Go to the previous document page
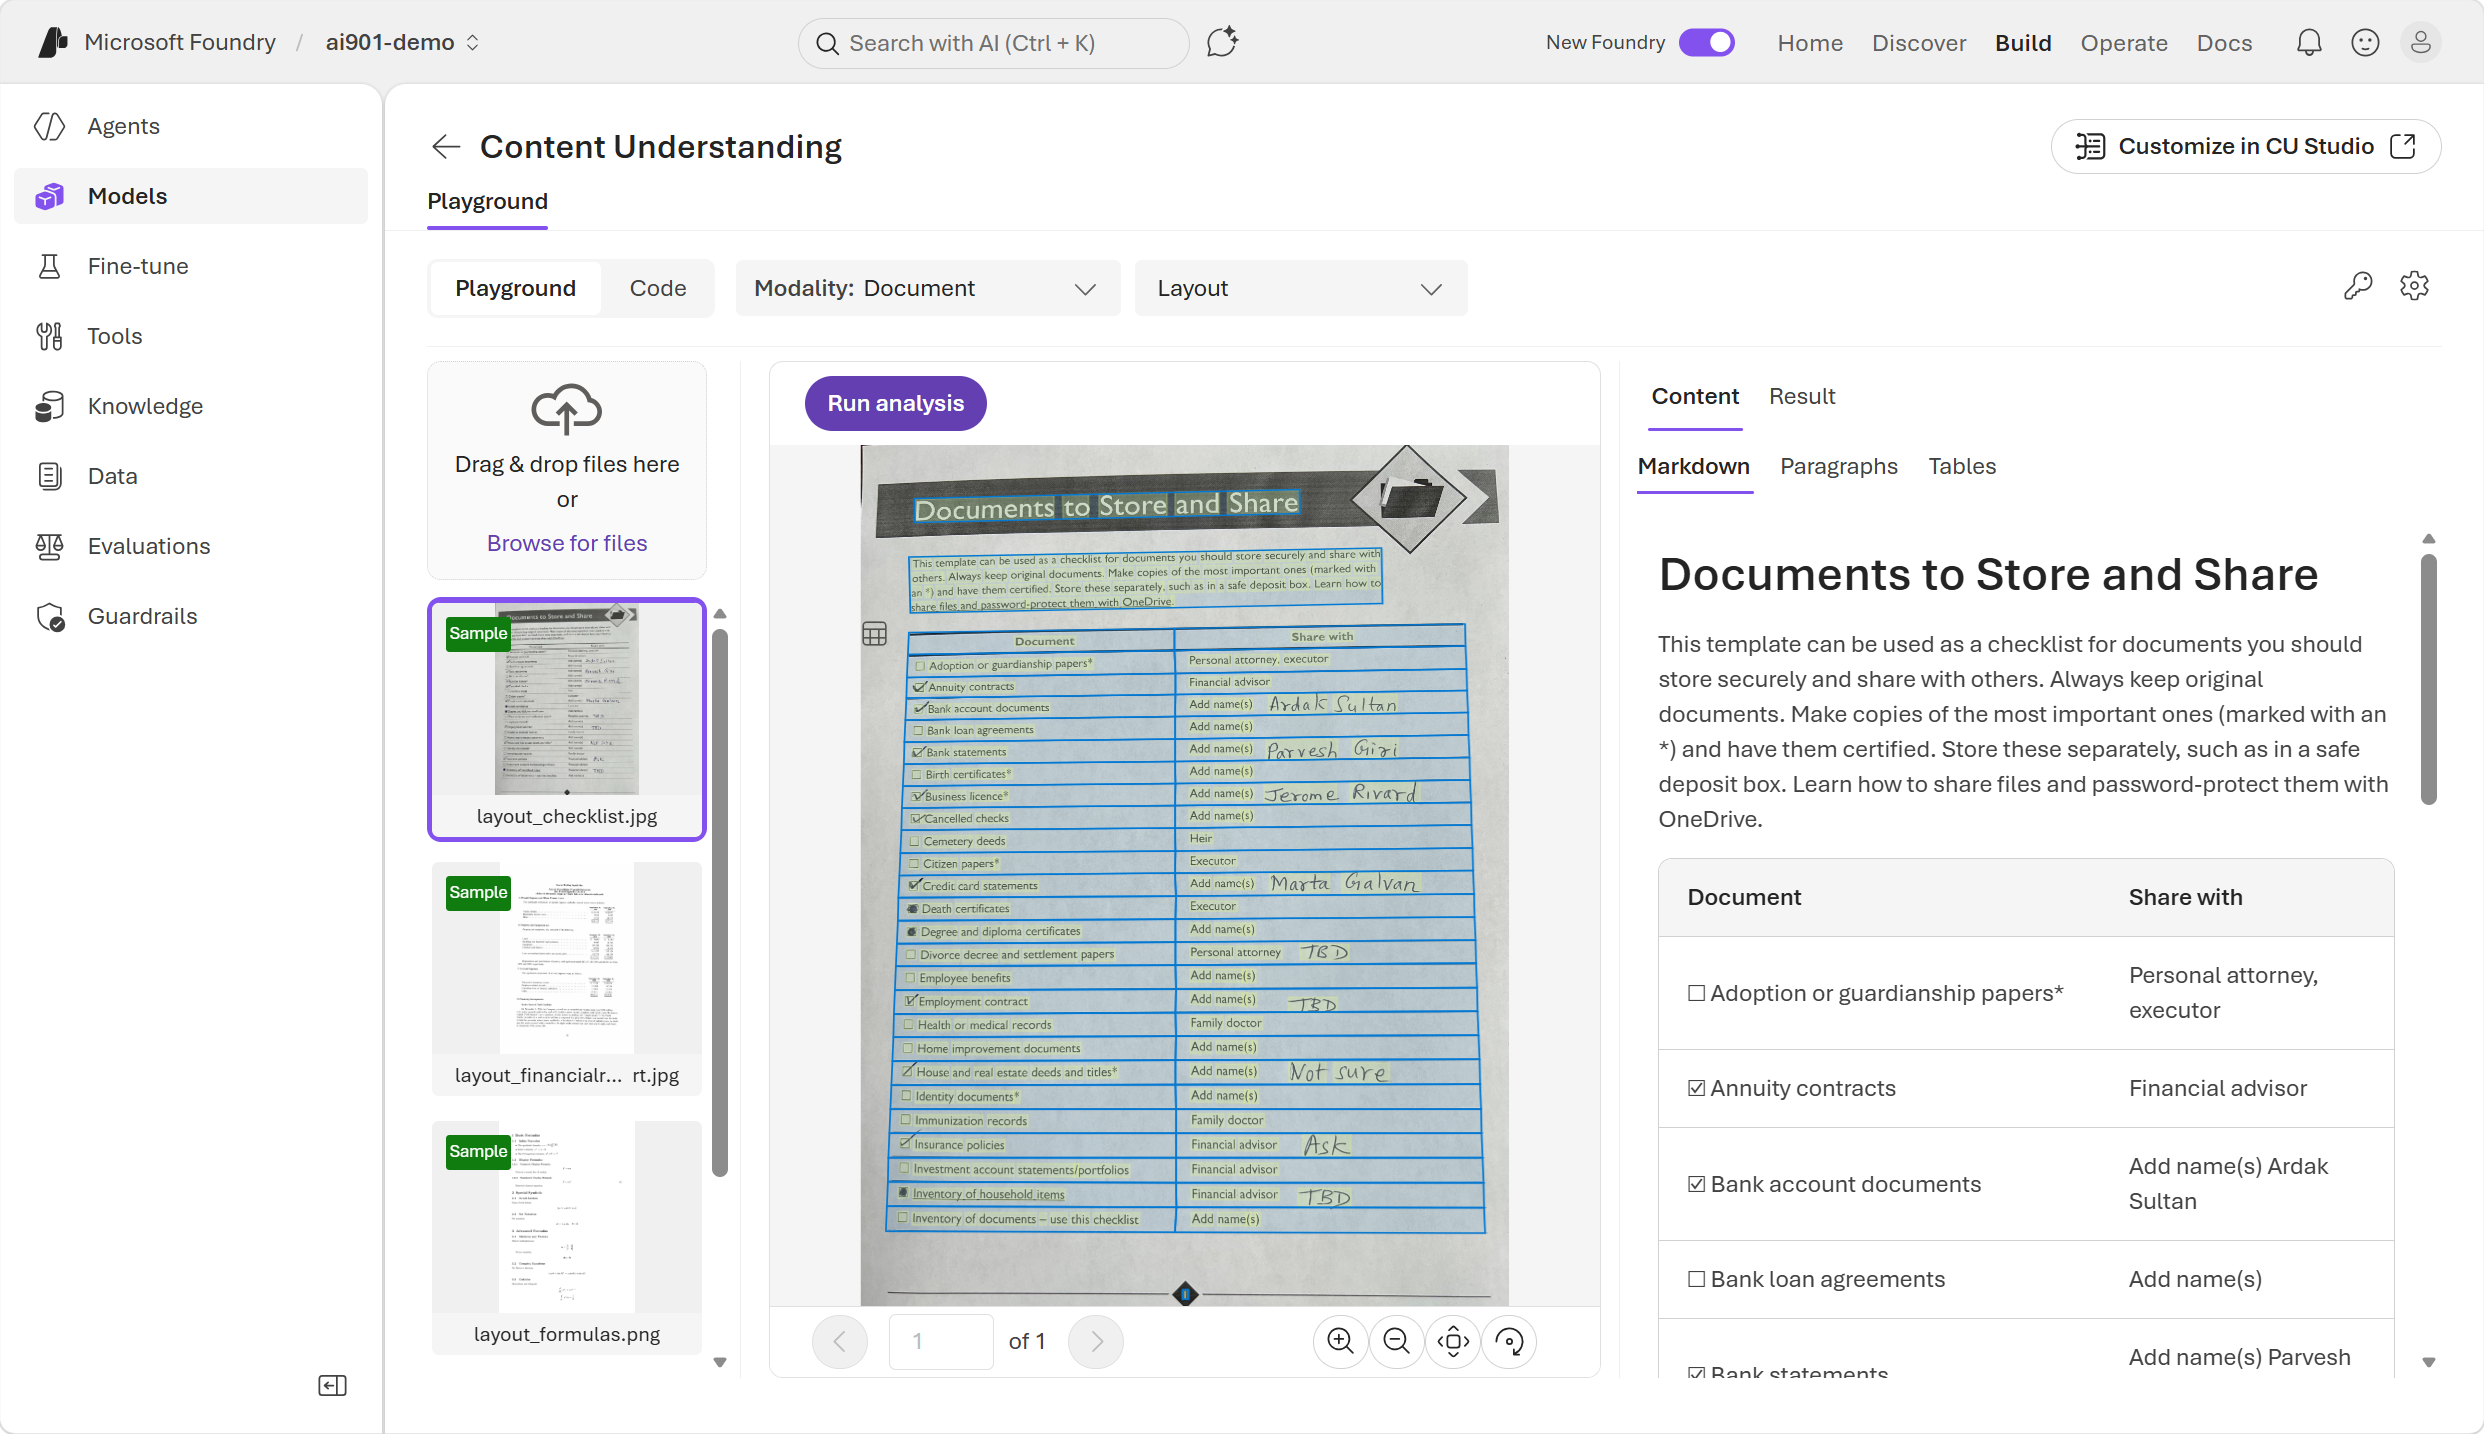Viewport: 2484px width, 1434px height. [840, 1341]
